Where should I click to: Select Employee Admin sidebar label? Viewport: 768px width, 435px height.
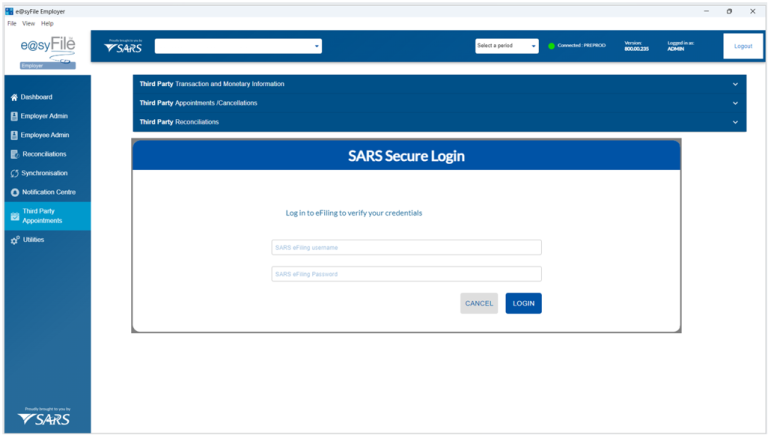pyautogui.click(x=45, y=135)
